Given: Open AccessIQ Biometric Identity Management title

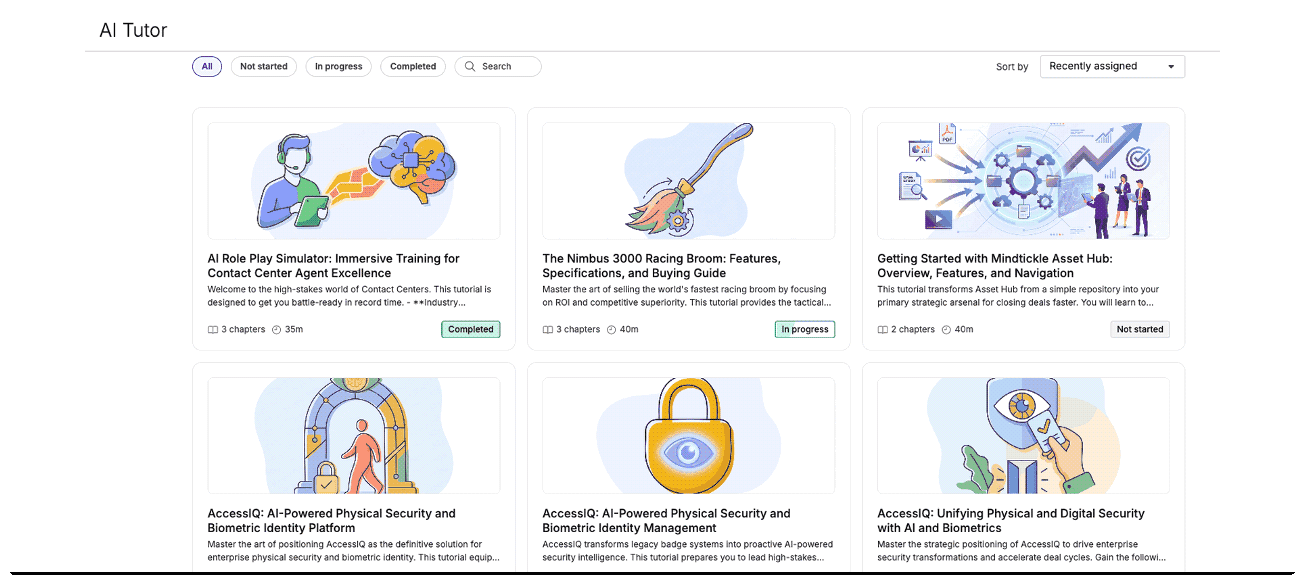Looking at the screenshot, I should coord(667,521).
